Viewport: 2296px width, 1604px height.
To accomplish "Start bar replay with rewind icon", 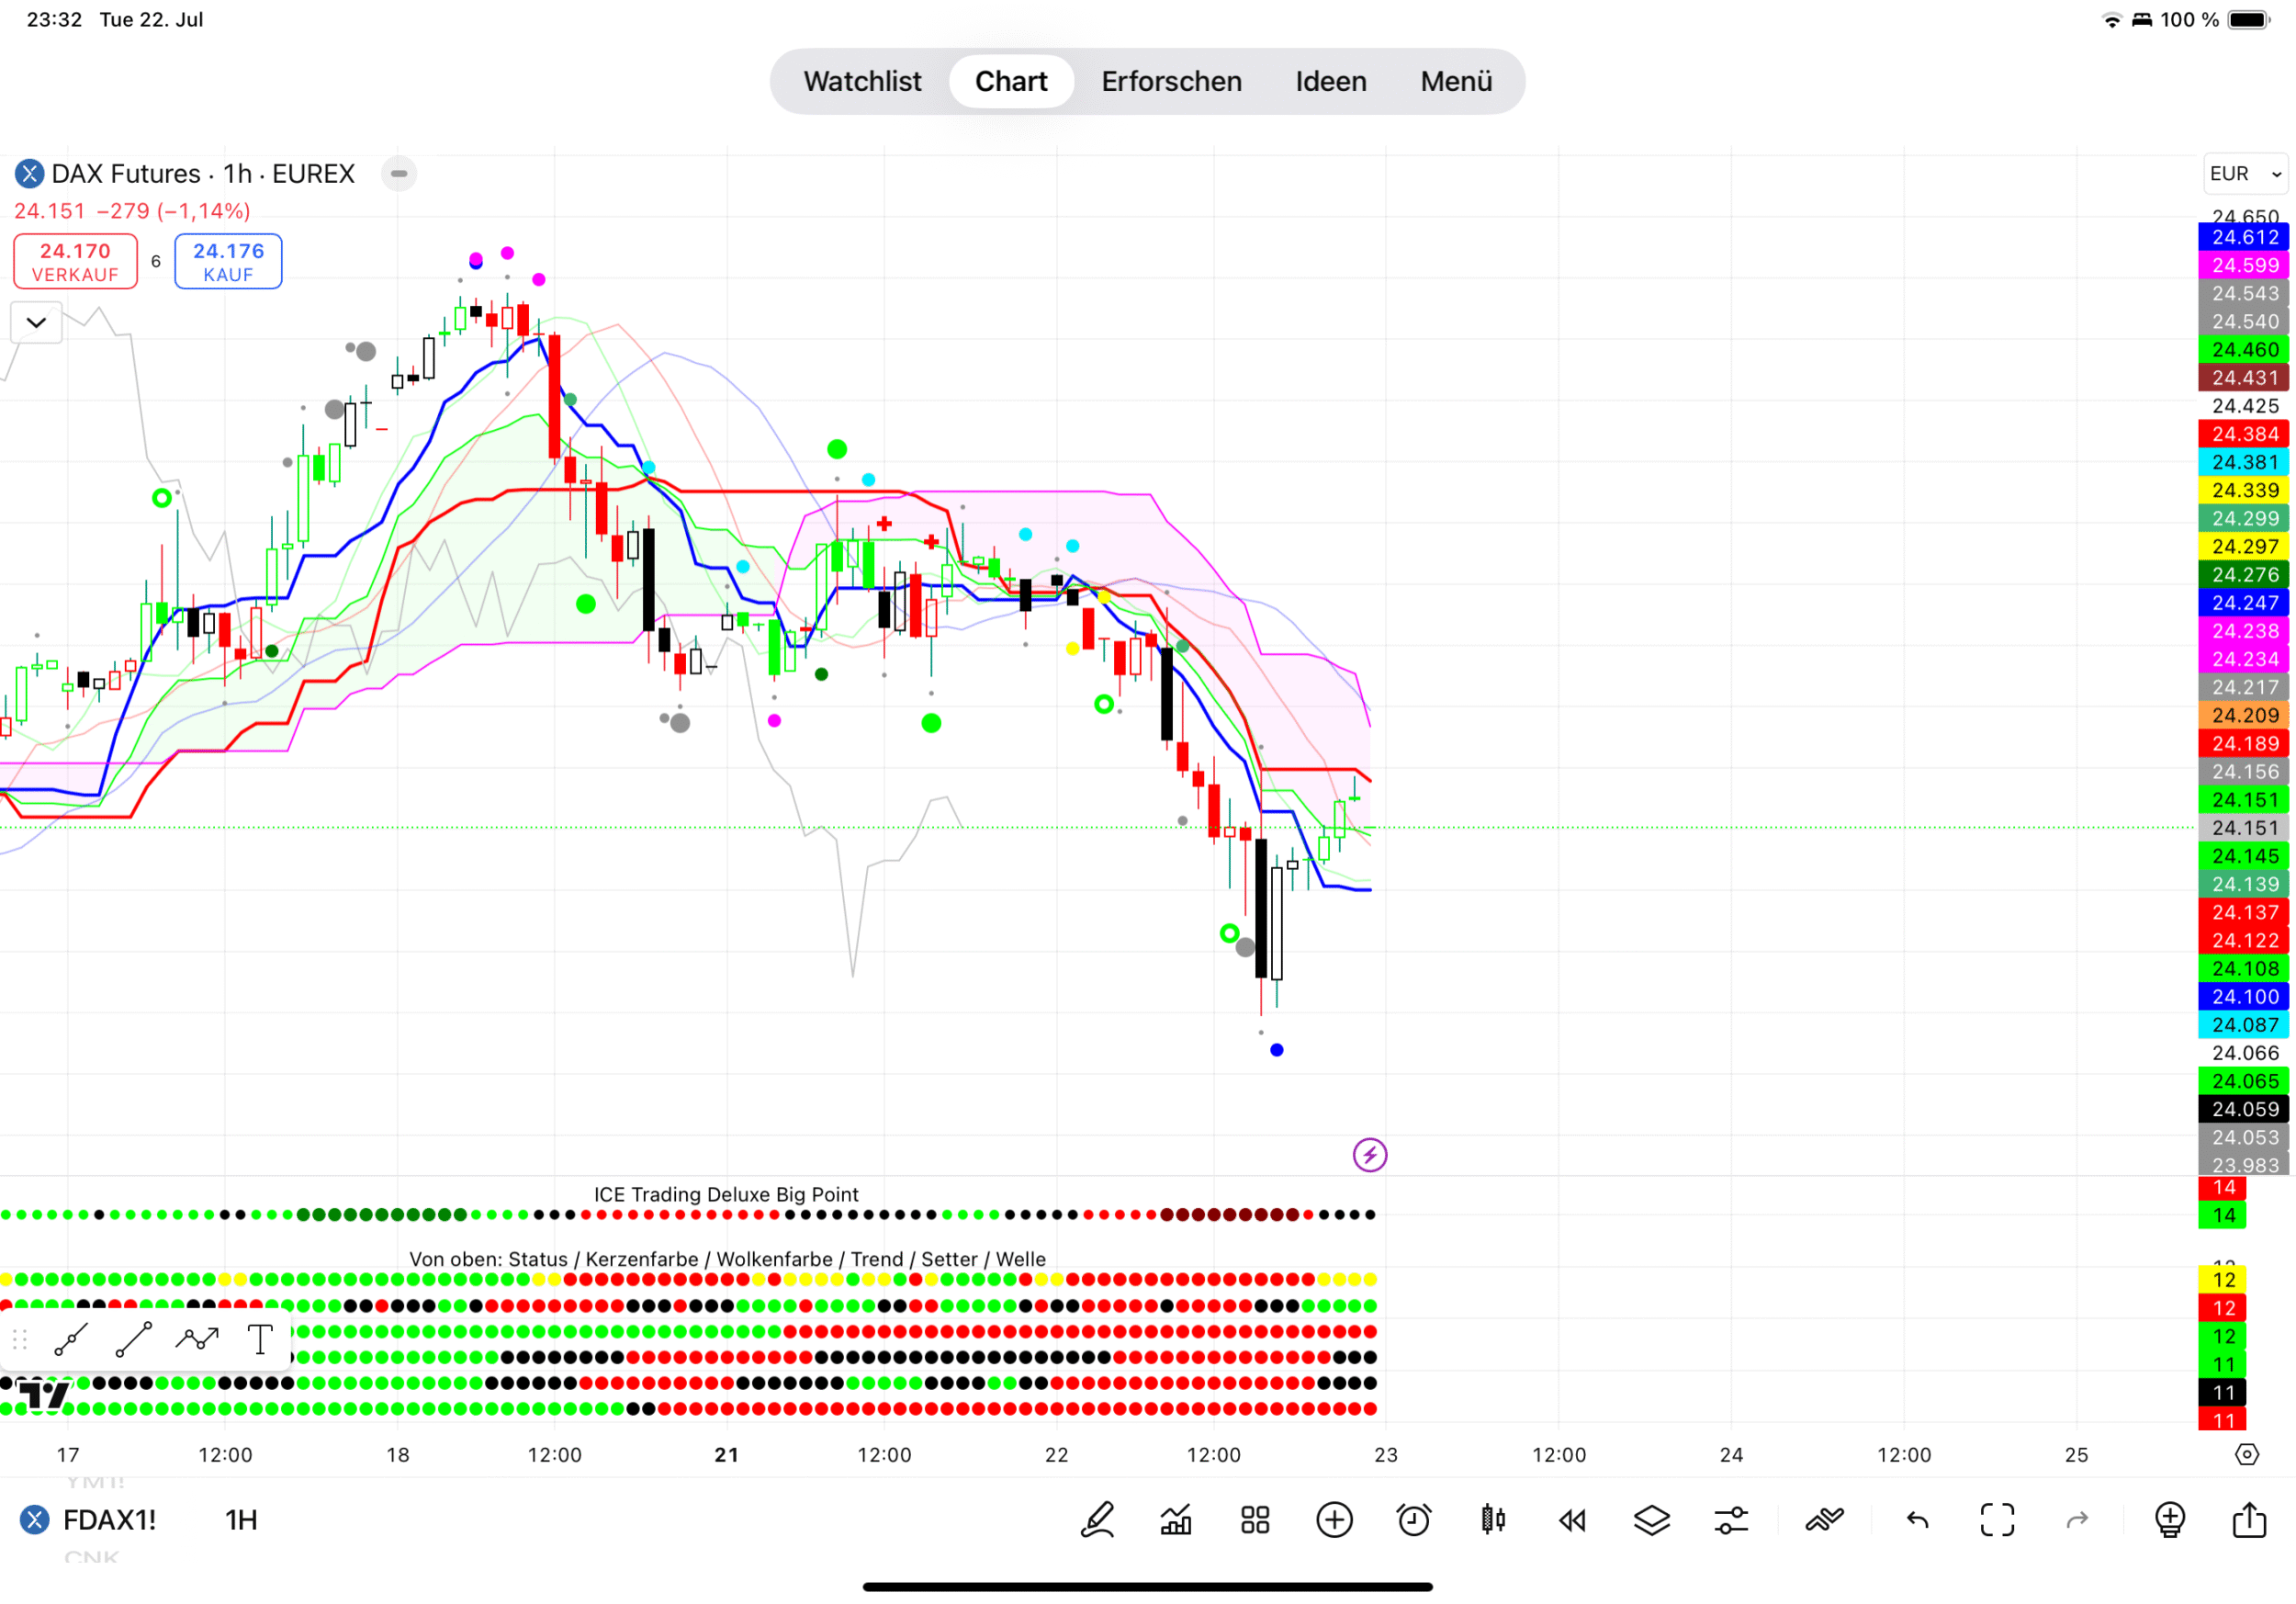I will pos(1572,1521).
